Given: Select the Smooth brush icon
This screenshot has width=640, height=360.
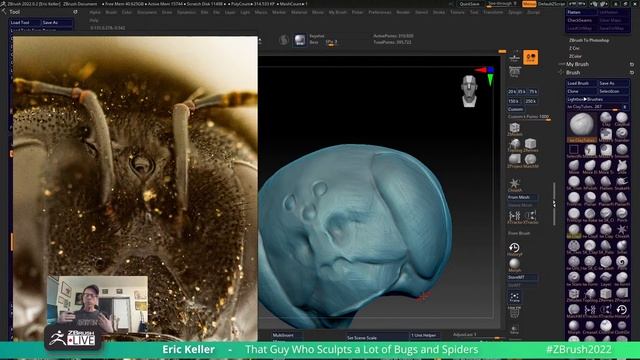Looking at the screenshot, I should 622,151.
